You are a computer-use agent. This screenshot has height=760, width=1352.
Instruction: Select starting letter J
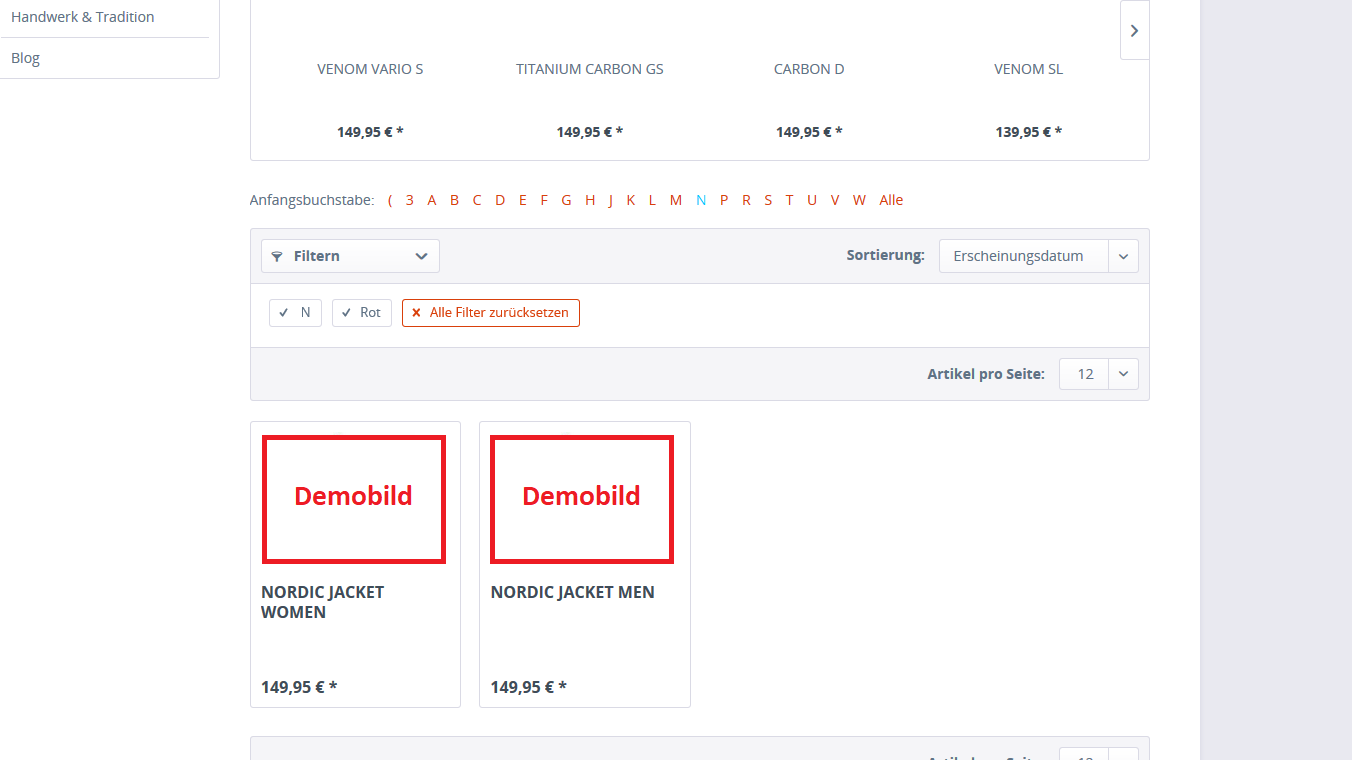pos(610,200)
